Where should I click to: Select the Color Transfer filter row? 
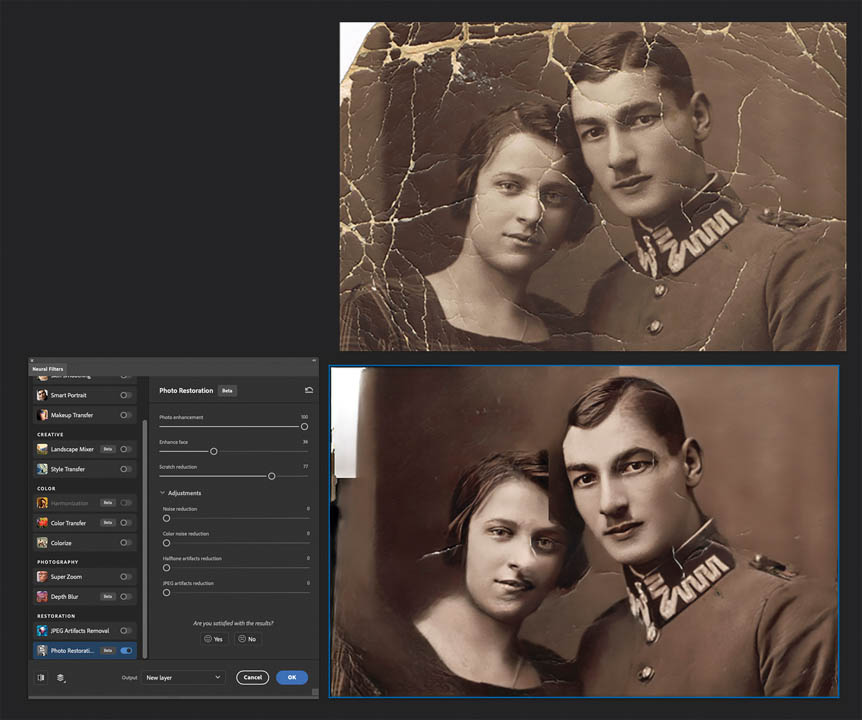pyautogui.click(x=68, y=523)
